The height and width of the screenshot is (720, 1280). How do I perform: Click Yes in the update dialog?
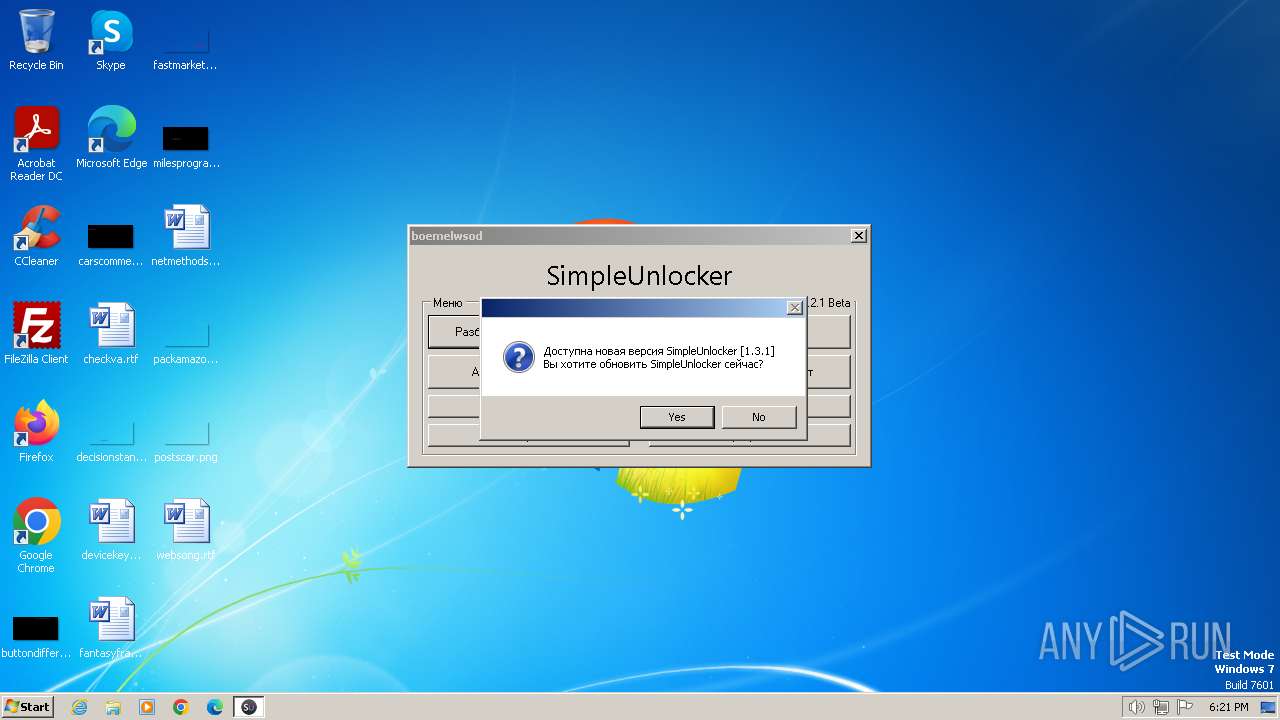click(x=677, y=417)
